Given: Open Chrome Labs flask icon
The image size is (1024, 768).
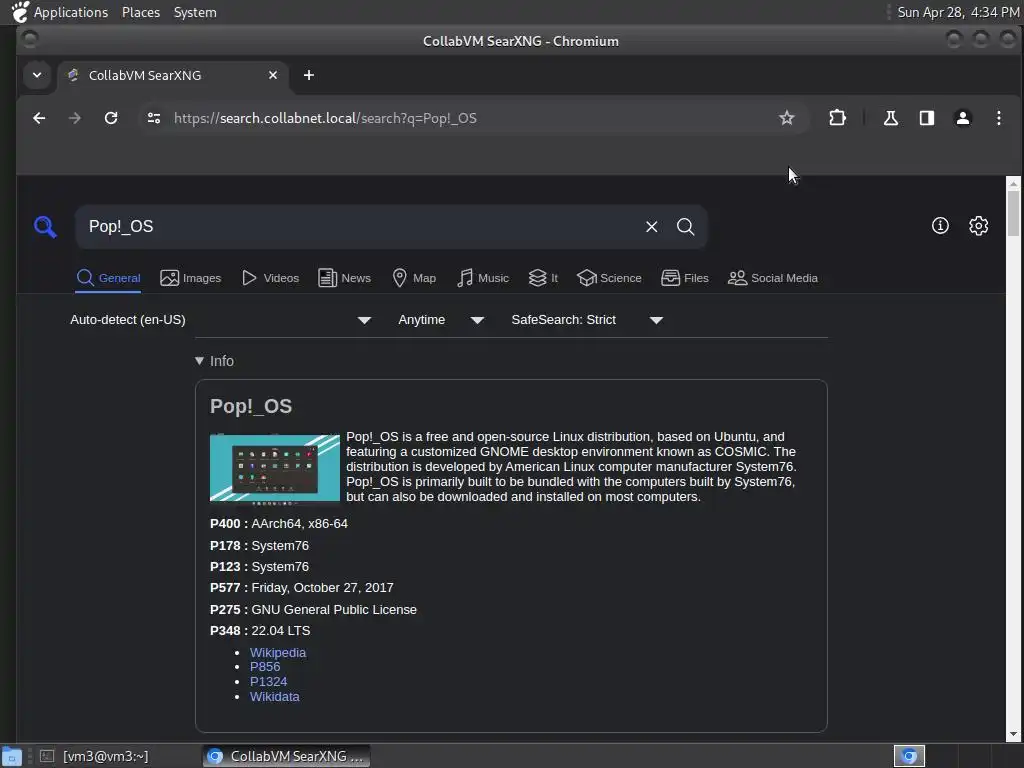Looking at the screenshot, I should click(890, 118).
